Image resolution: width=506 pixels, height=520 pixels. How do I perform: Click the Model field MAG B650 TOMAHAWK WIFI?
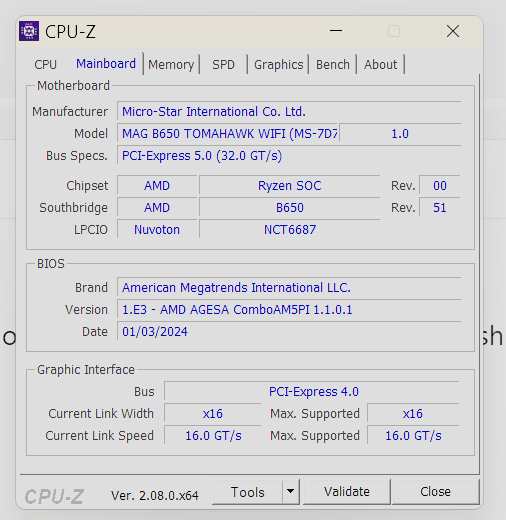(228, 133)
